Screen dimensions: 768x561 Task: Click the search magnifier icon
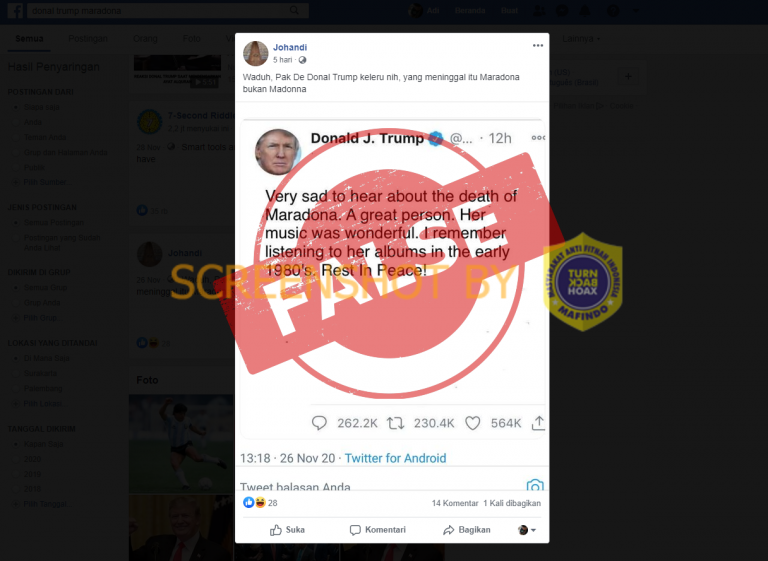(x=294, y=10)
